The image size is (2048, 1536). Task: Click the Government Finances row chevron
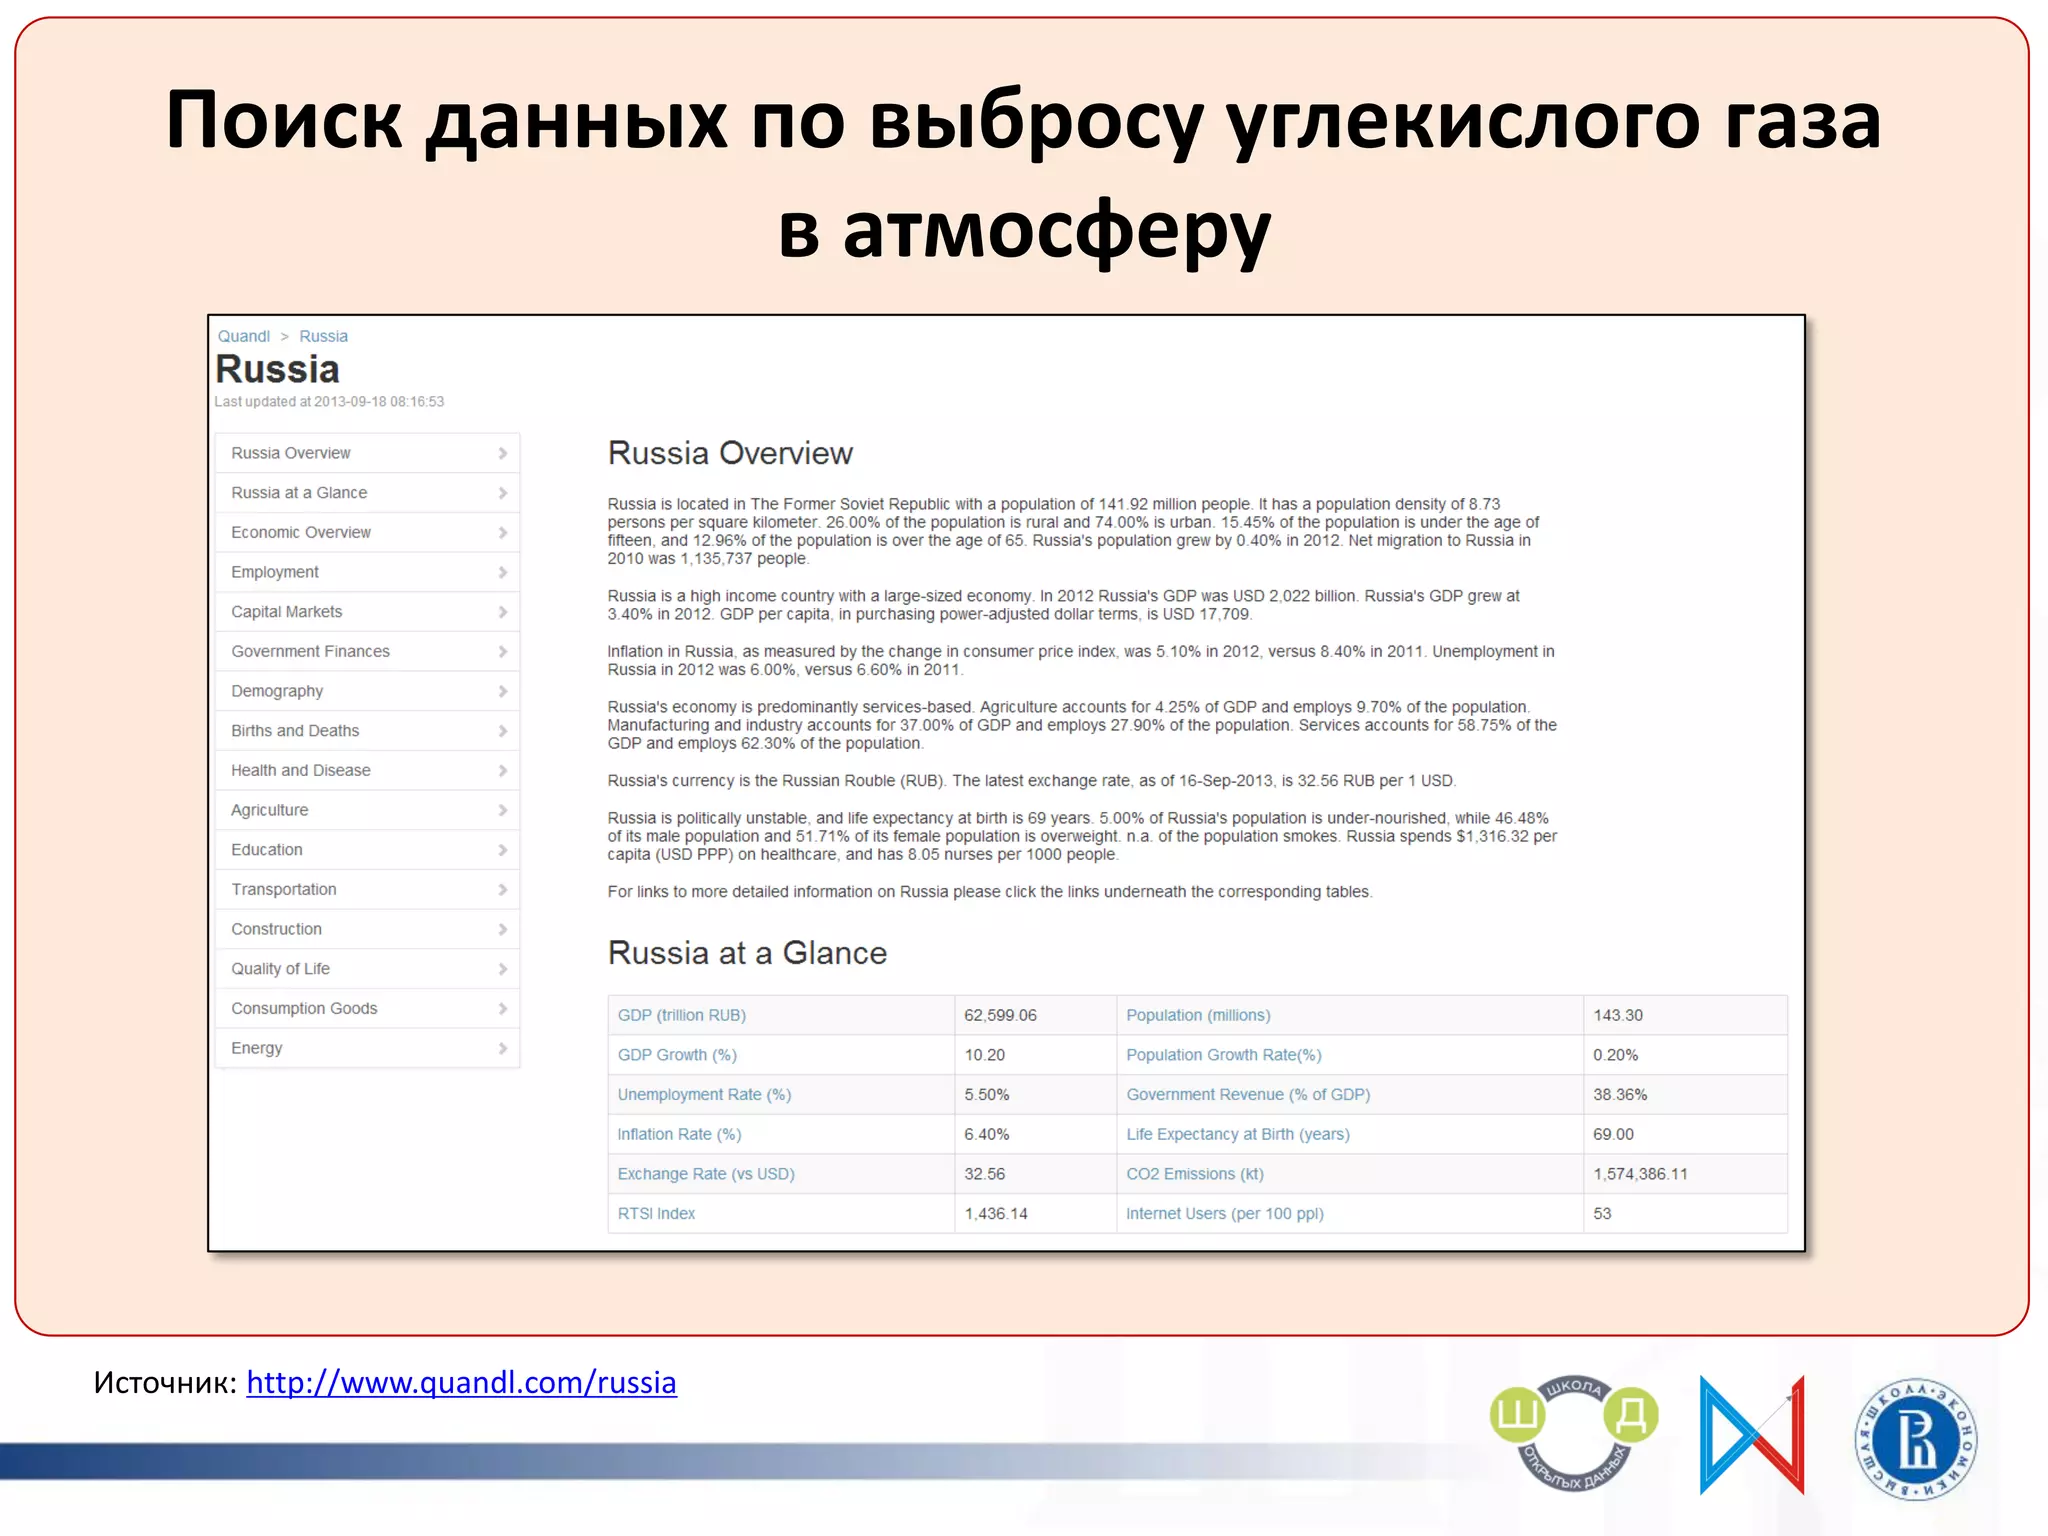pyautogui.click(x=503, y=651)
